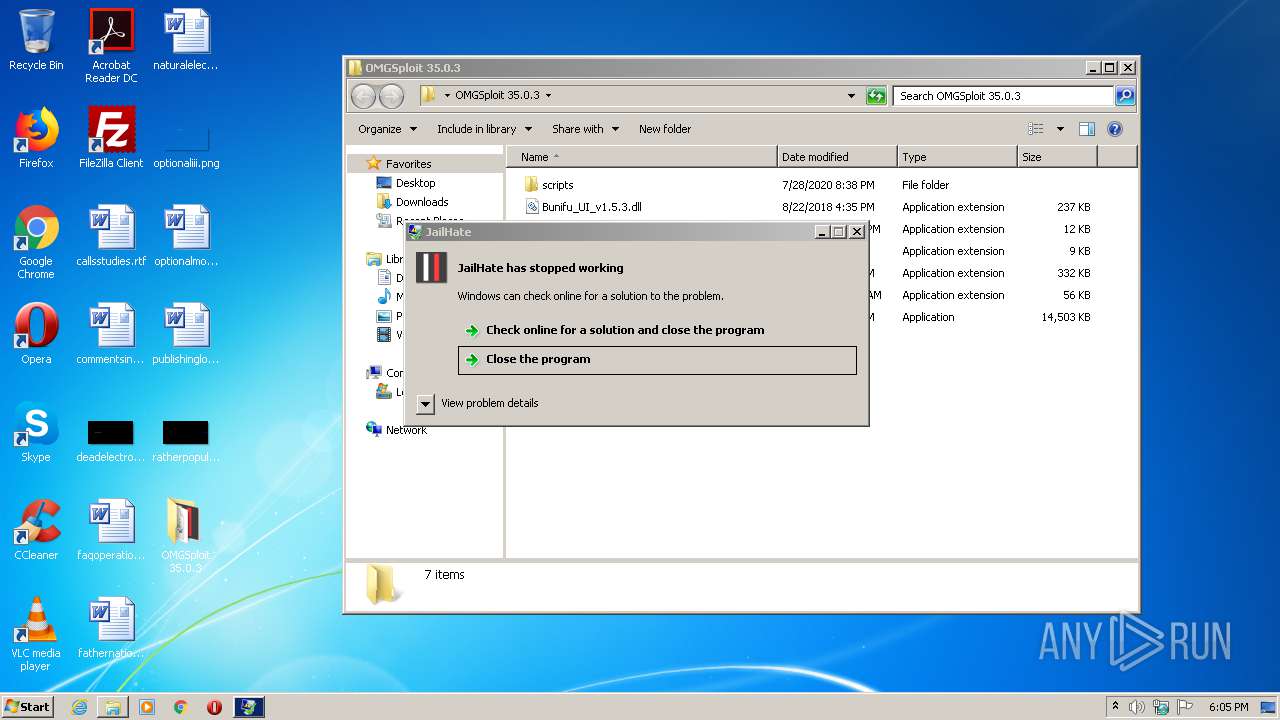Click JailHate app taskbar button
This screenshot has height=720, width=1280.
249,707
